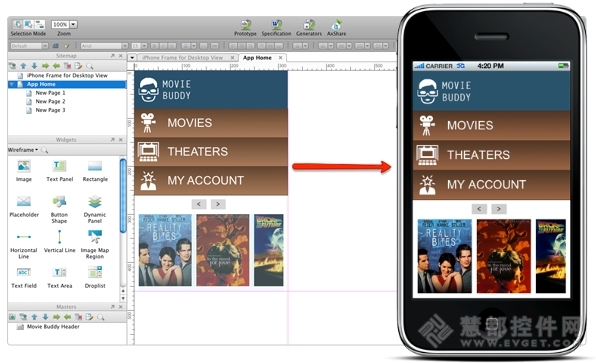Close the Sitemap panel
The image size is (596, 363).
click(120, 55)
